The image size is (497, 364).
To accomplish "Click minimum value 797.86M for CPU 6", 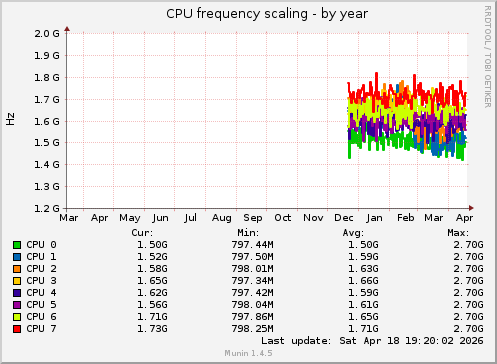I will pyautogui.click(x=252, y=317).
